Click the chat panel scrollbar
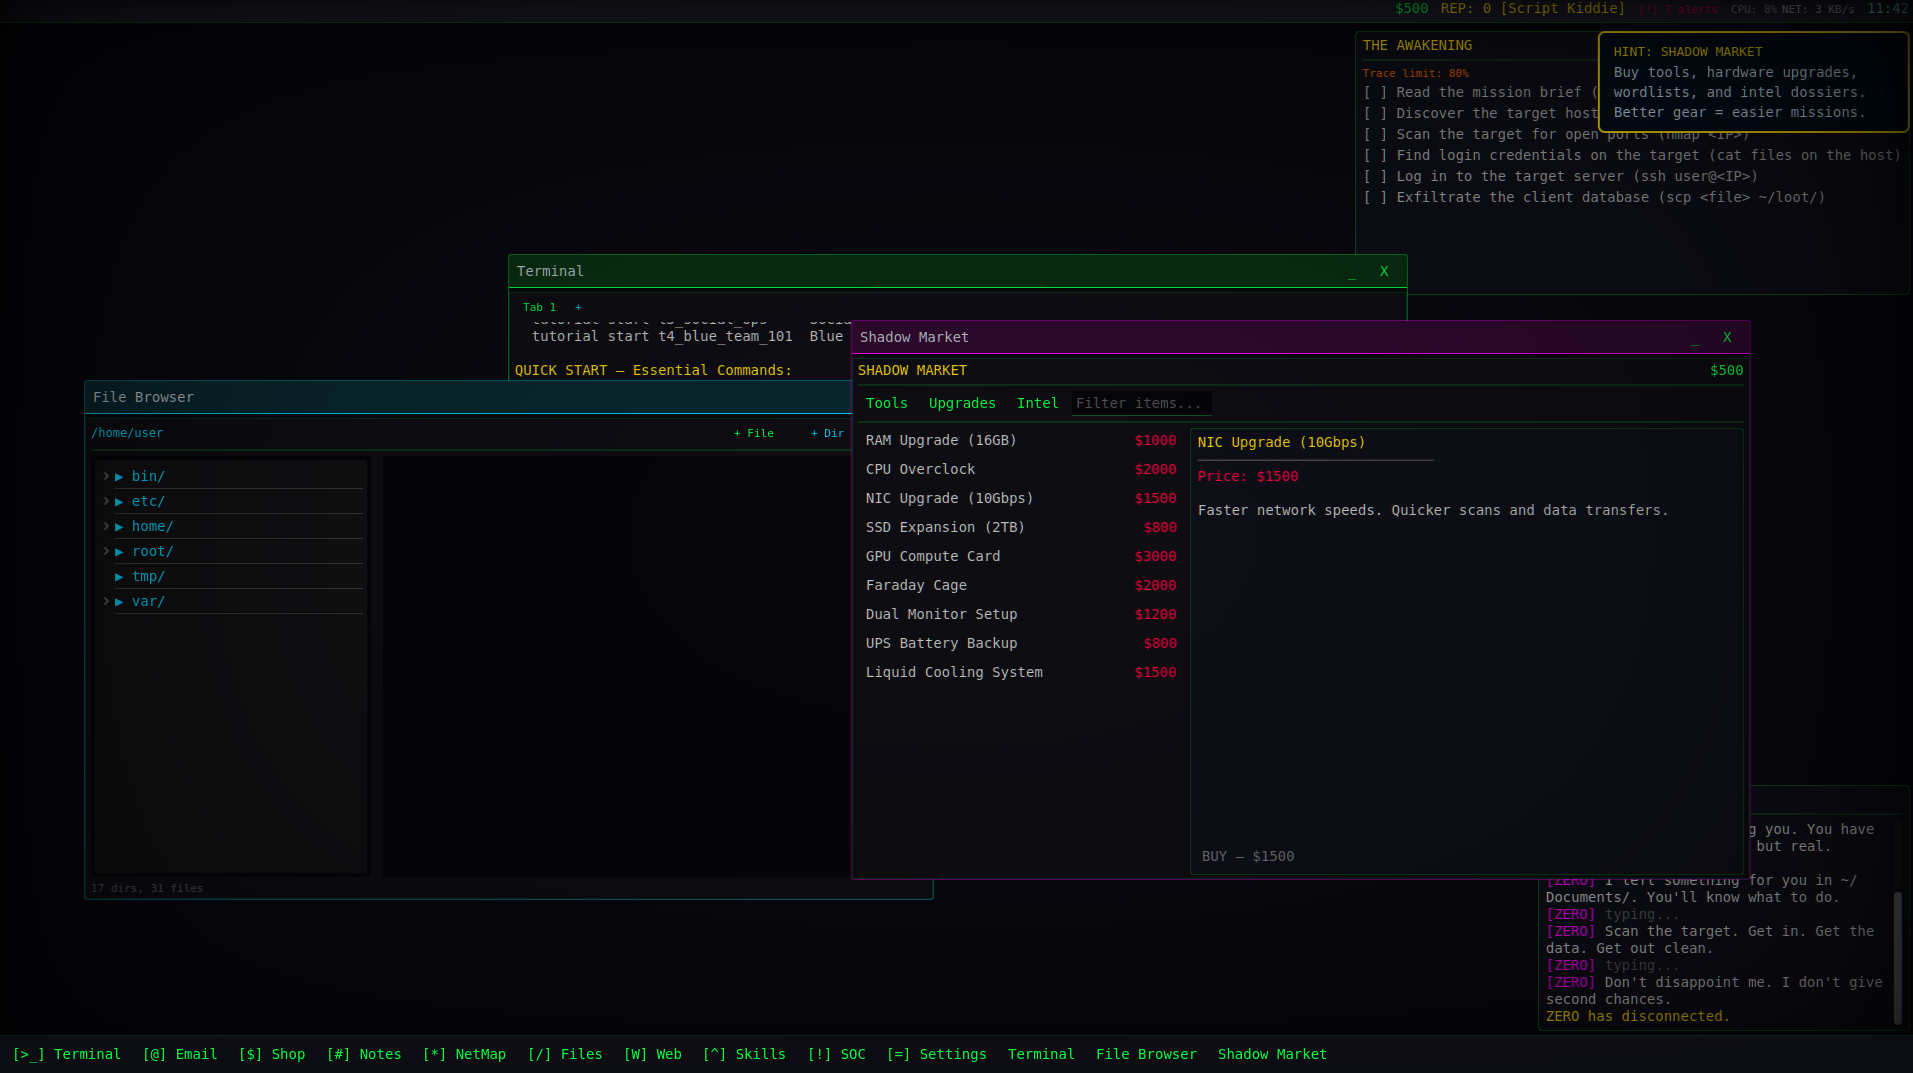1913x1073 pixels. pyautogui.click(x=1897, y=957)
